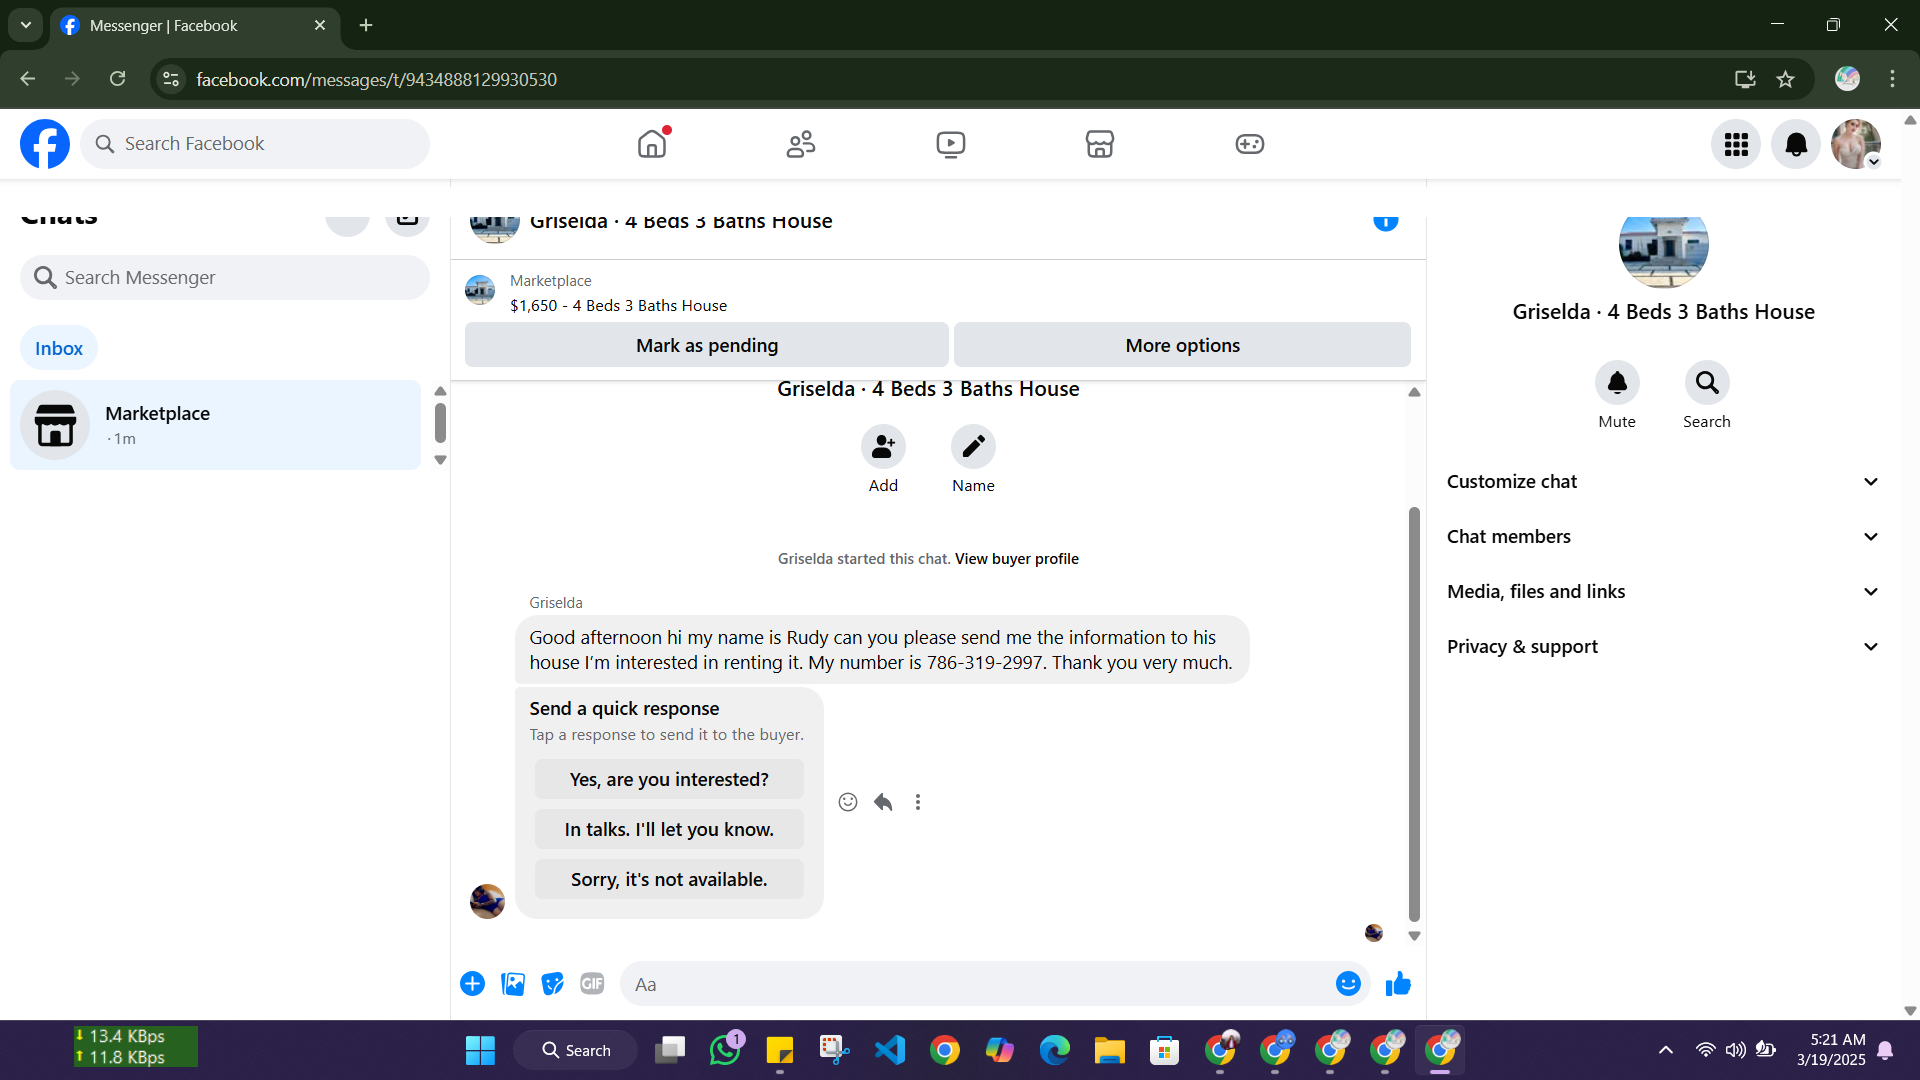Install the app using address bar icon
The image size is (1920, 1080).
[1745, 79]
